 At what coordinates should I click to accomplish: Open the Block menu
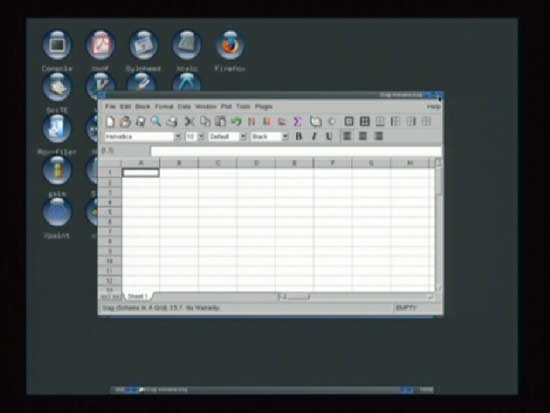142,106
